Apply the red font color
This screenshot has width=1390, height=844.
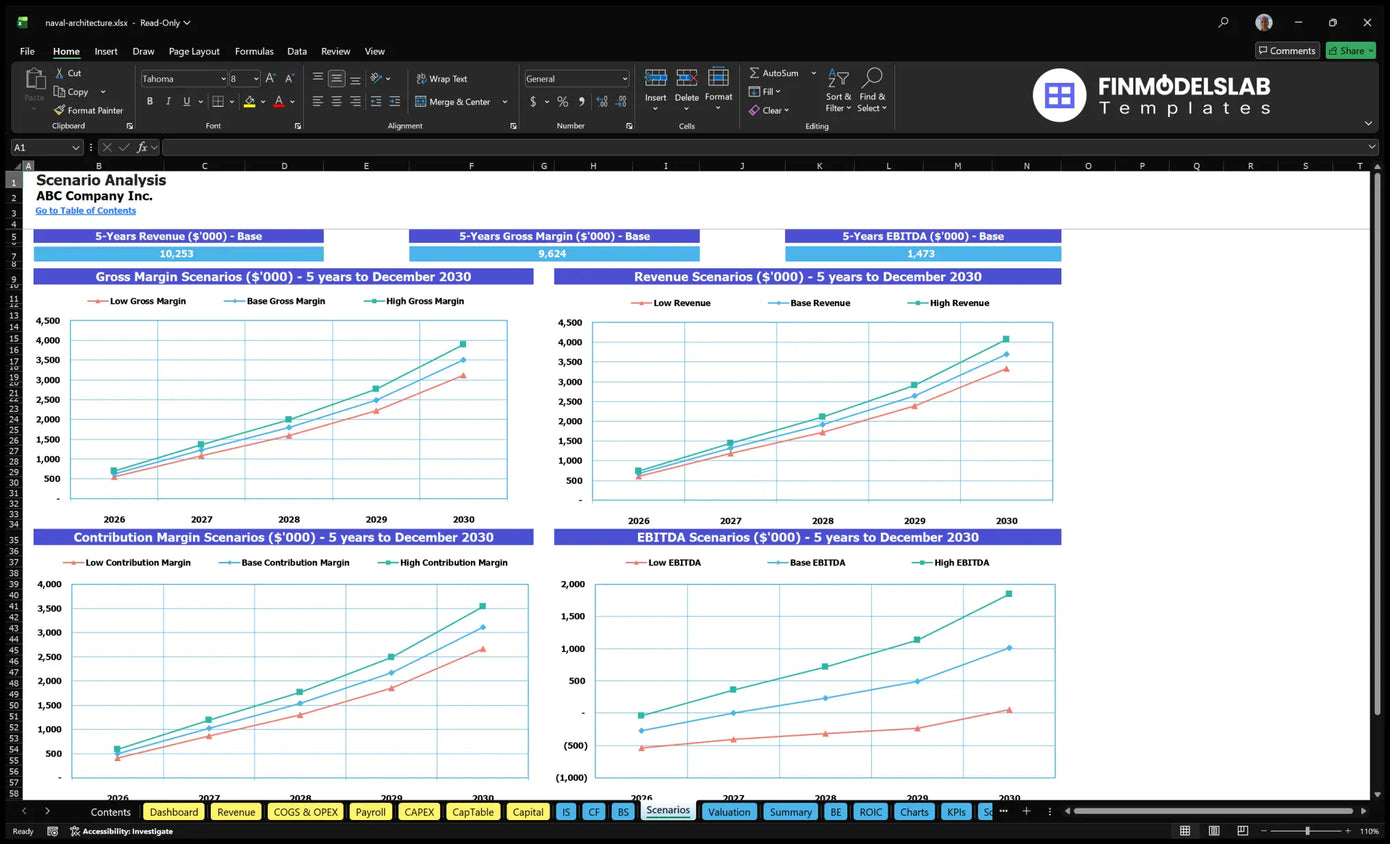[278, 101]
